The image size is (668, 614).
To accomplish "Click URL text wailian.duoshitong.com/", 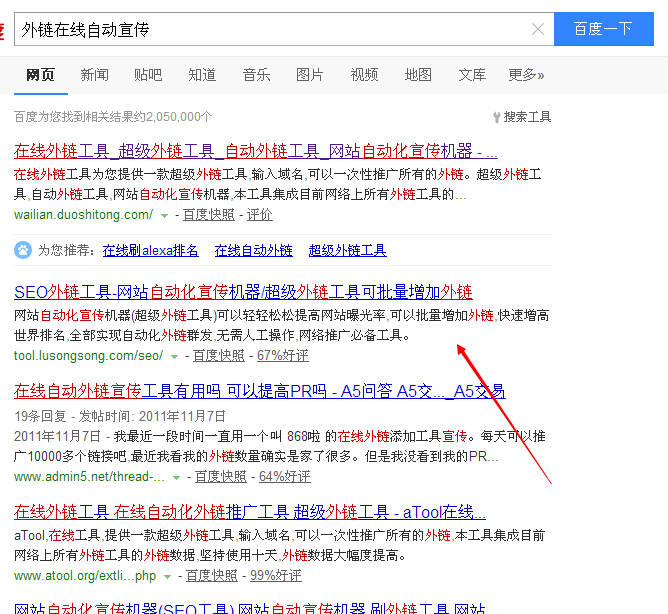I will pyautogui.click(x=84, y=214).
